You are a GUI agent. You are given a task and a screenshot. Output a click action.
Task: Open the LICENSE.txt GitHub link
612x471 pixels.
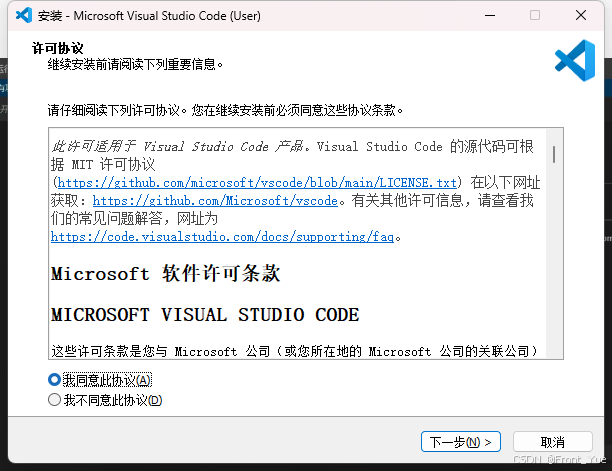tap(257, 183)
